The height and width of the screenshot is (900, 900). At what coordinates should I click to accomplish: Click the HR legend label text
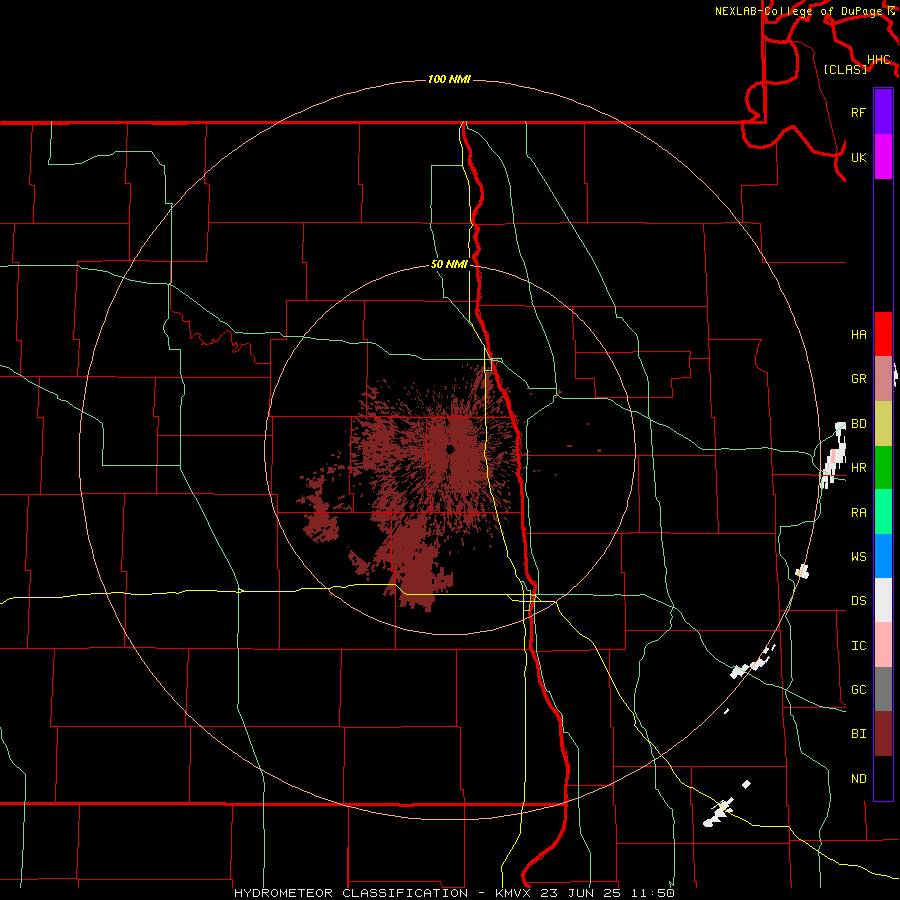(x=858, y=468)
